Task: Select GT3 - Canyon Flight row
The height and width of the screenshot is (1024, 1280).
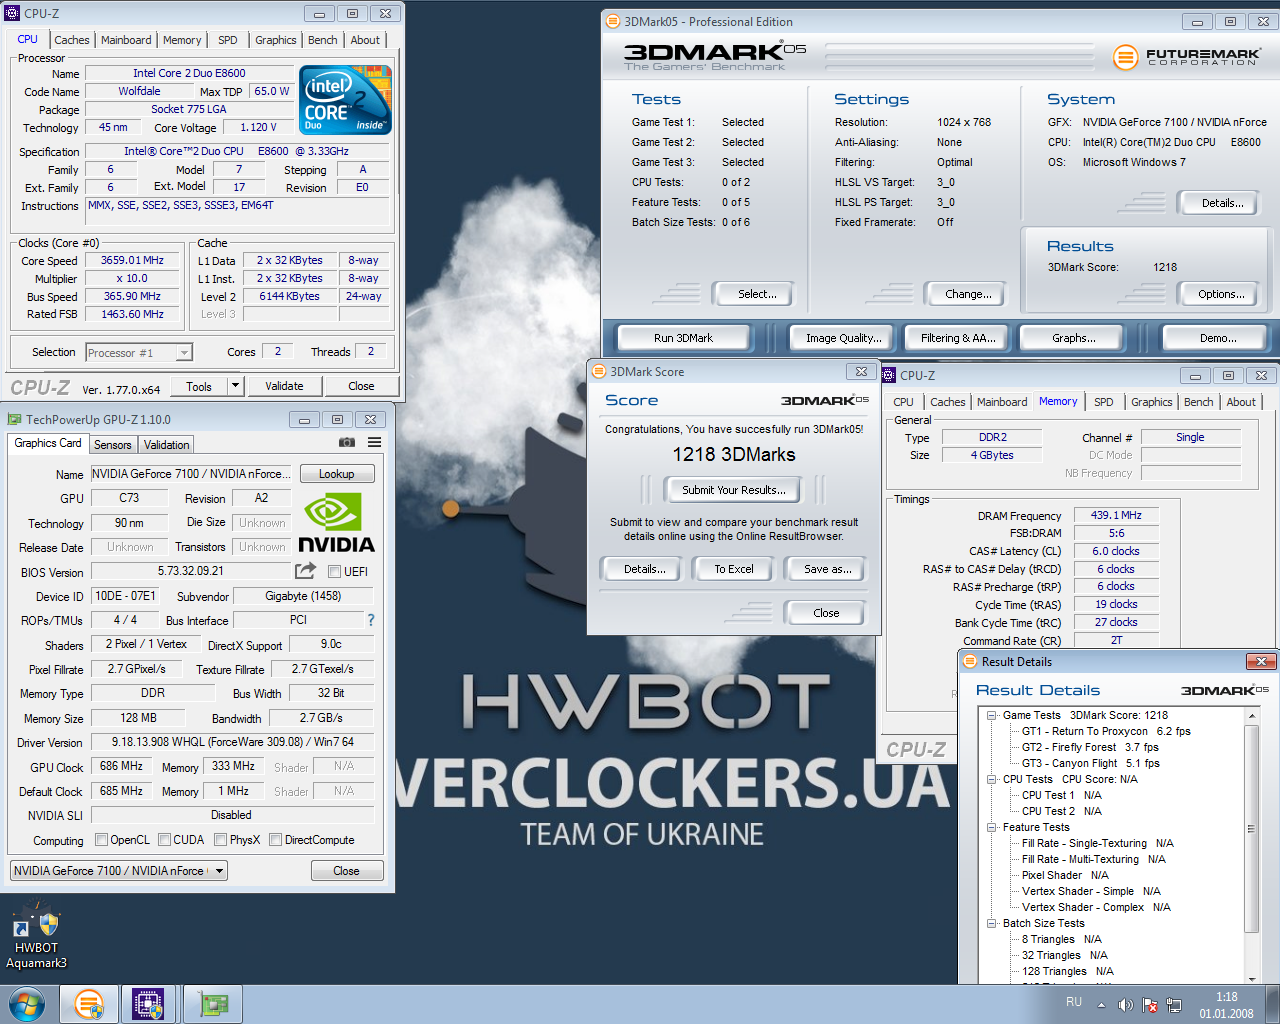Action: pyautogui.click(x=1091, y=763)
